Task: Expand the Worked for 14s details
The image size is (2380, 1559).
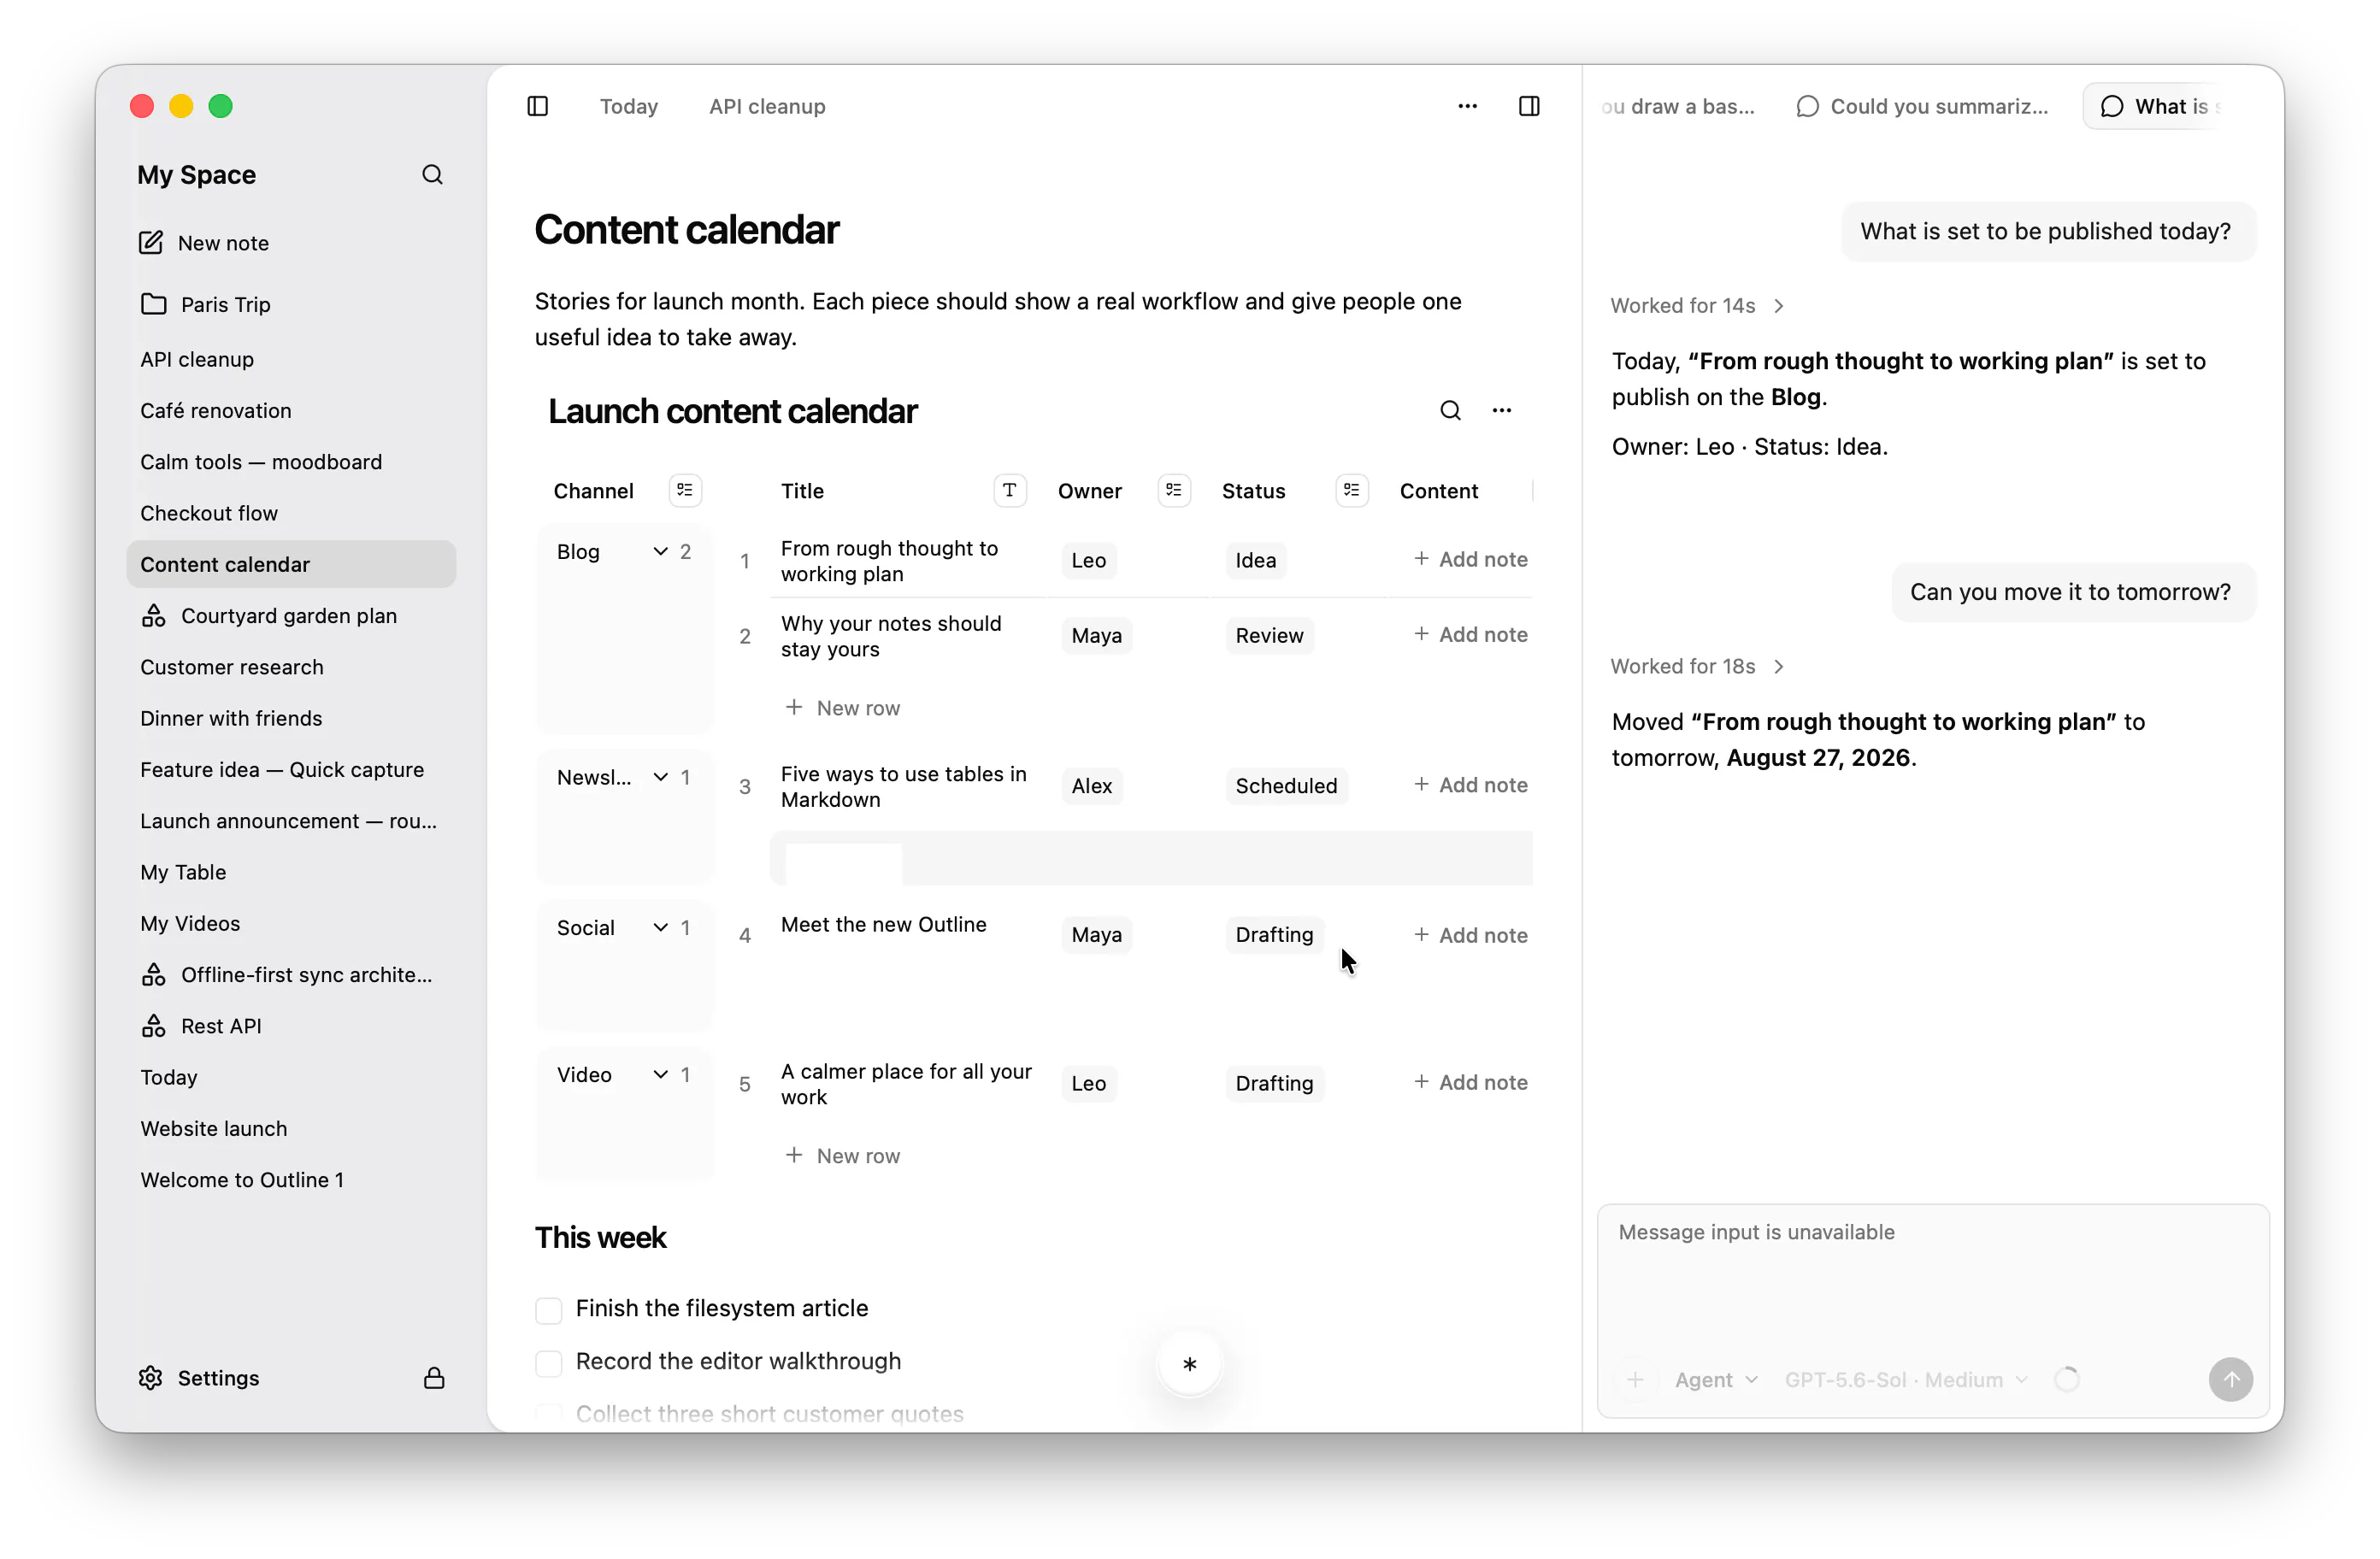Action: 1697,306
